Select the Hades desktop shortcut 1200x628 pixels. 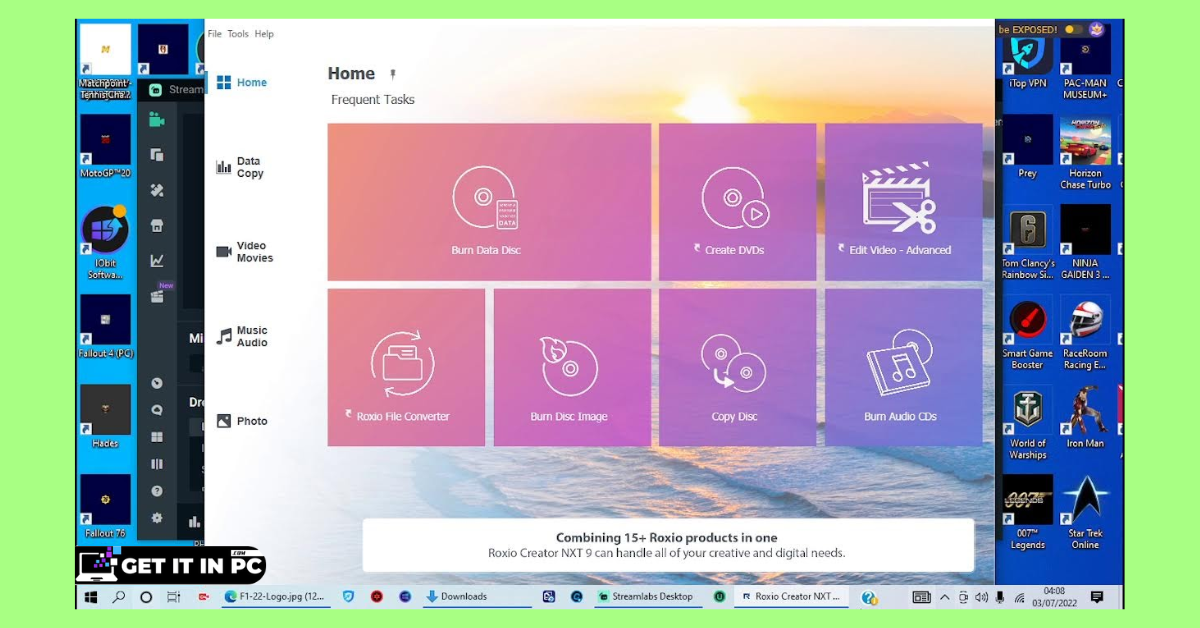(x=105, y=417)
